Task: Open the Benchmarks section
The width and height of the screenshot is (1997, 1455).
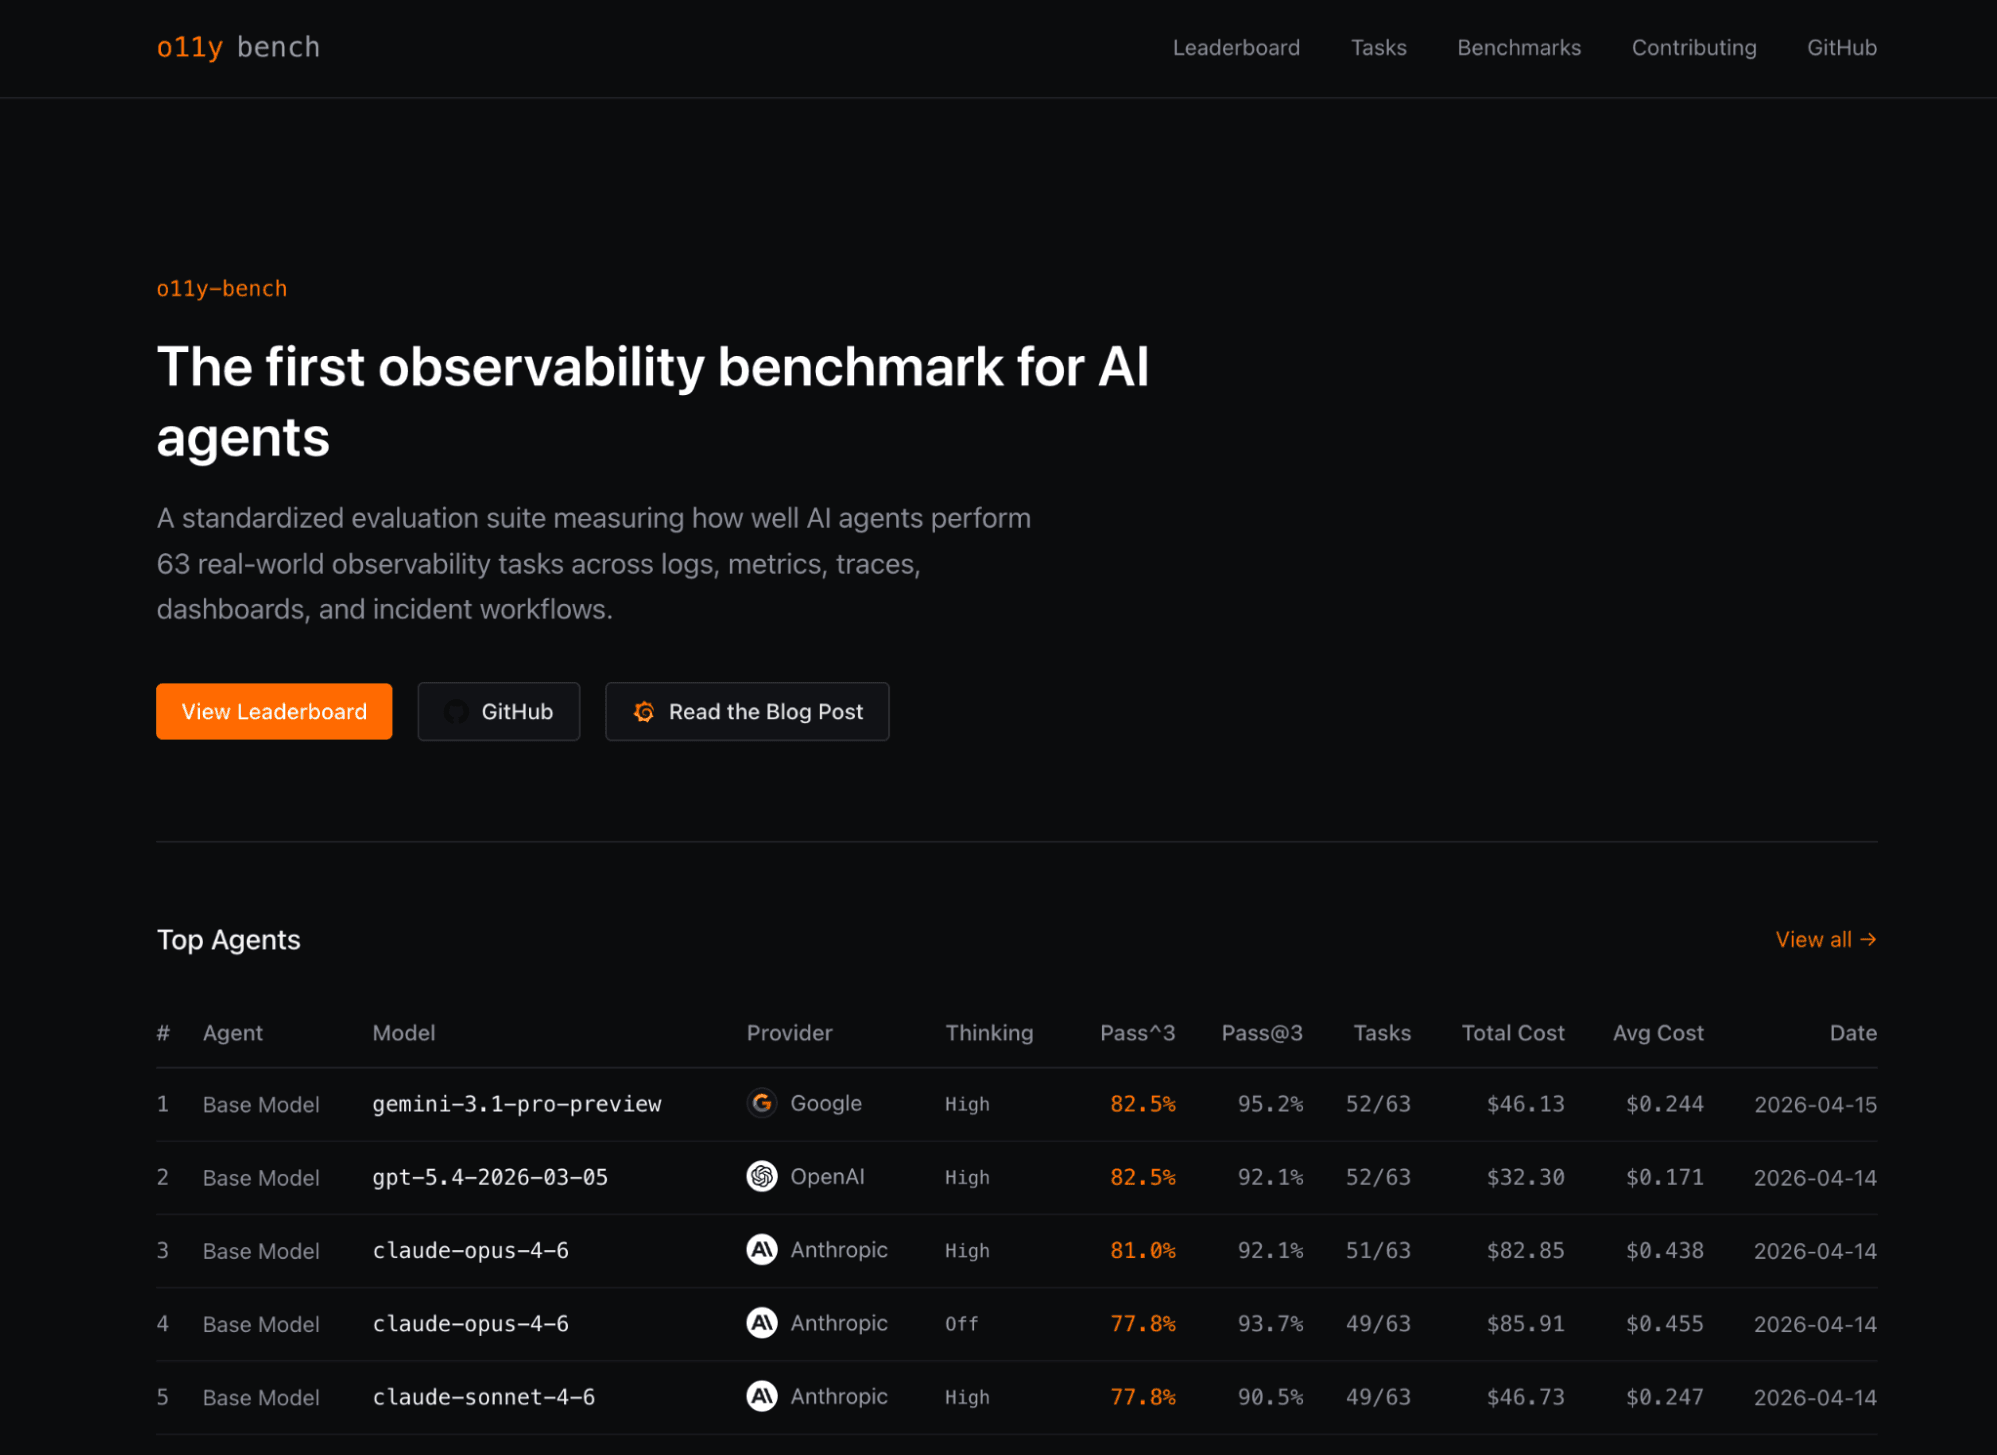Action: click(x=1518, y=47)
